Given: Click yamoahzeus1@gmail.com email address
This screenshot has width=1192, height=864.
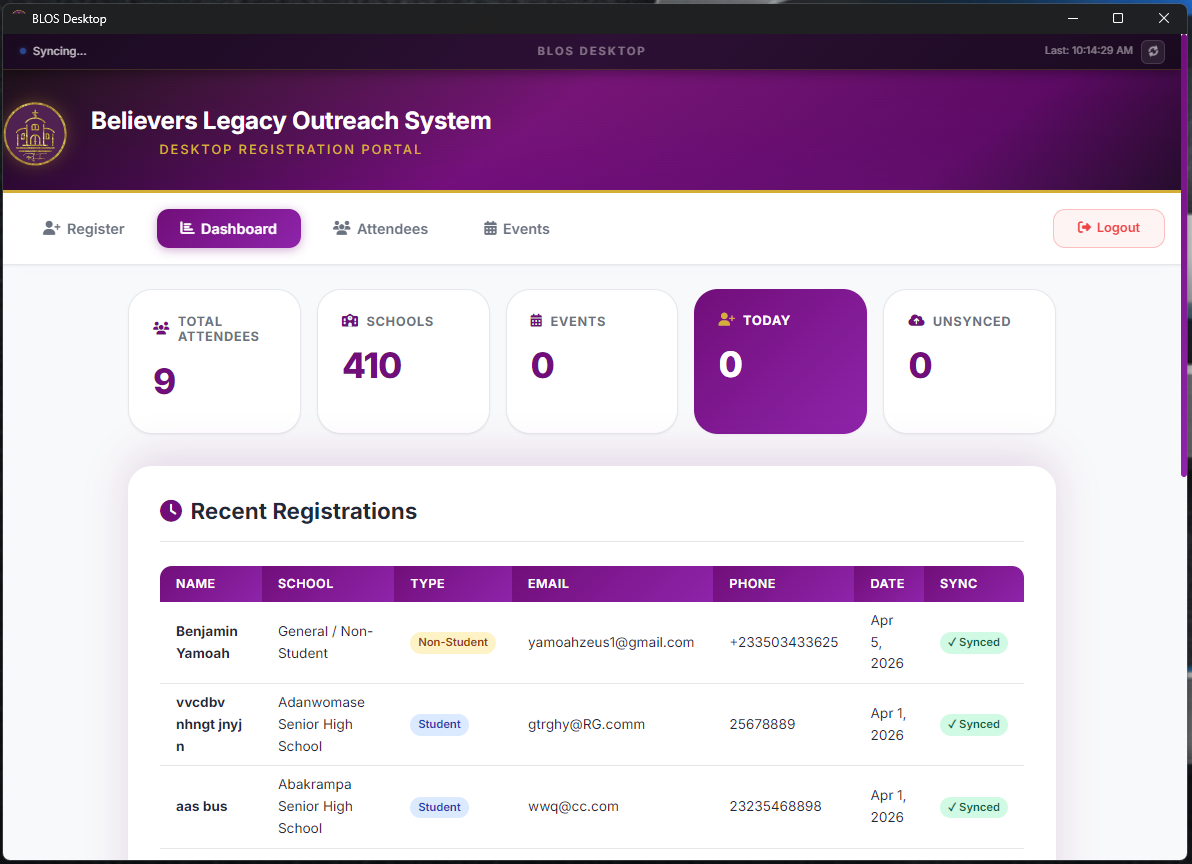Looking at the screenshot, I should (x=611, y=643).
